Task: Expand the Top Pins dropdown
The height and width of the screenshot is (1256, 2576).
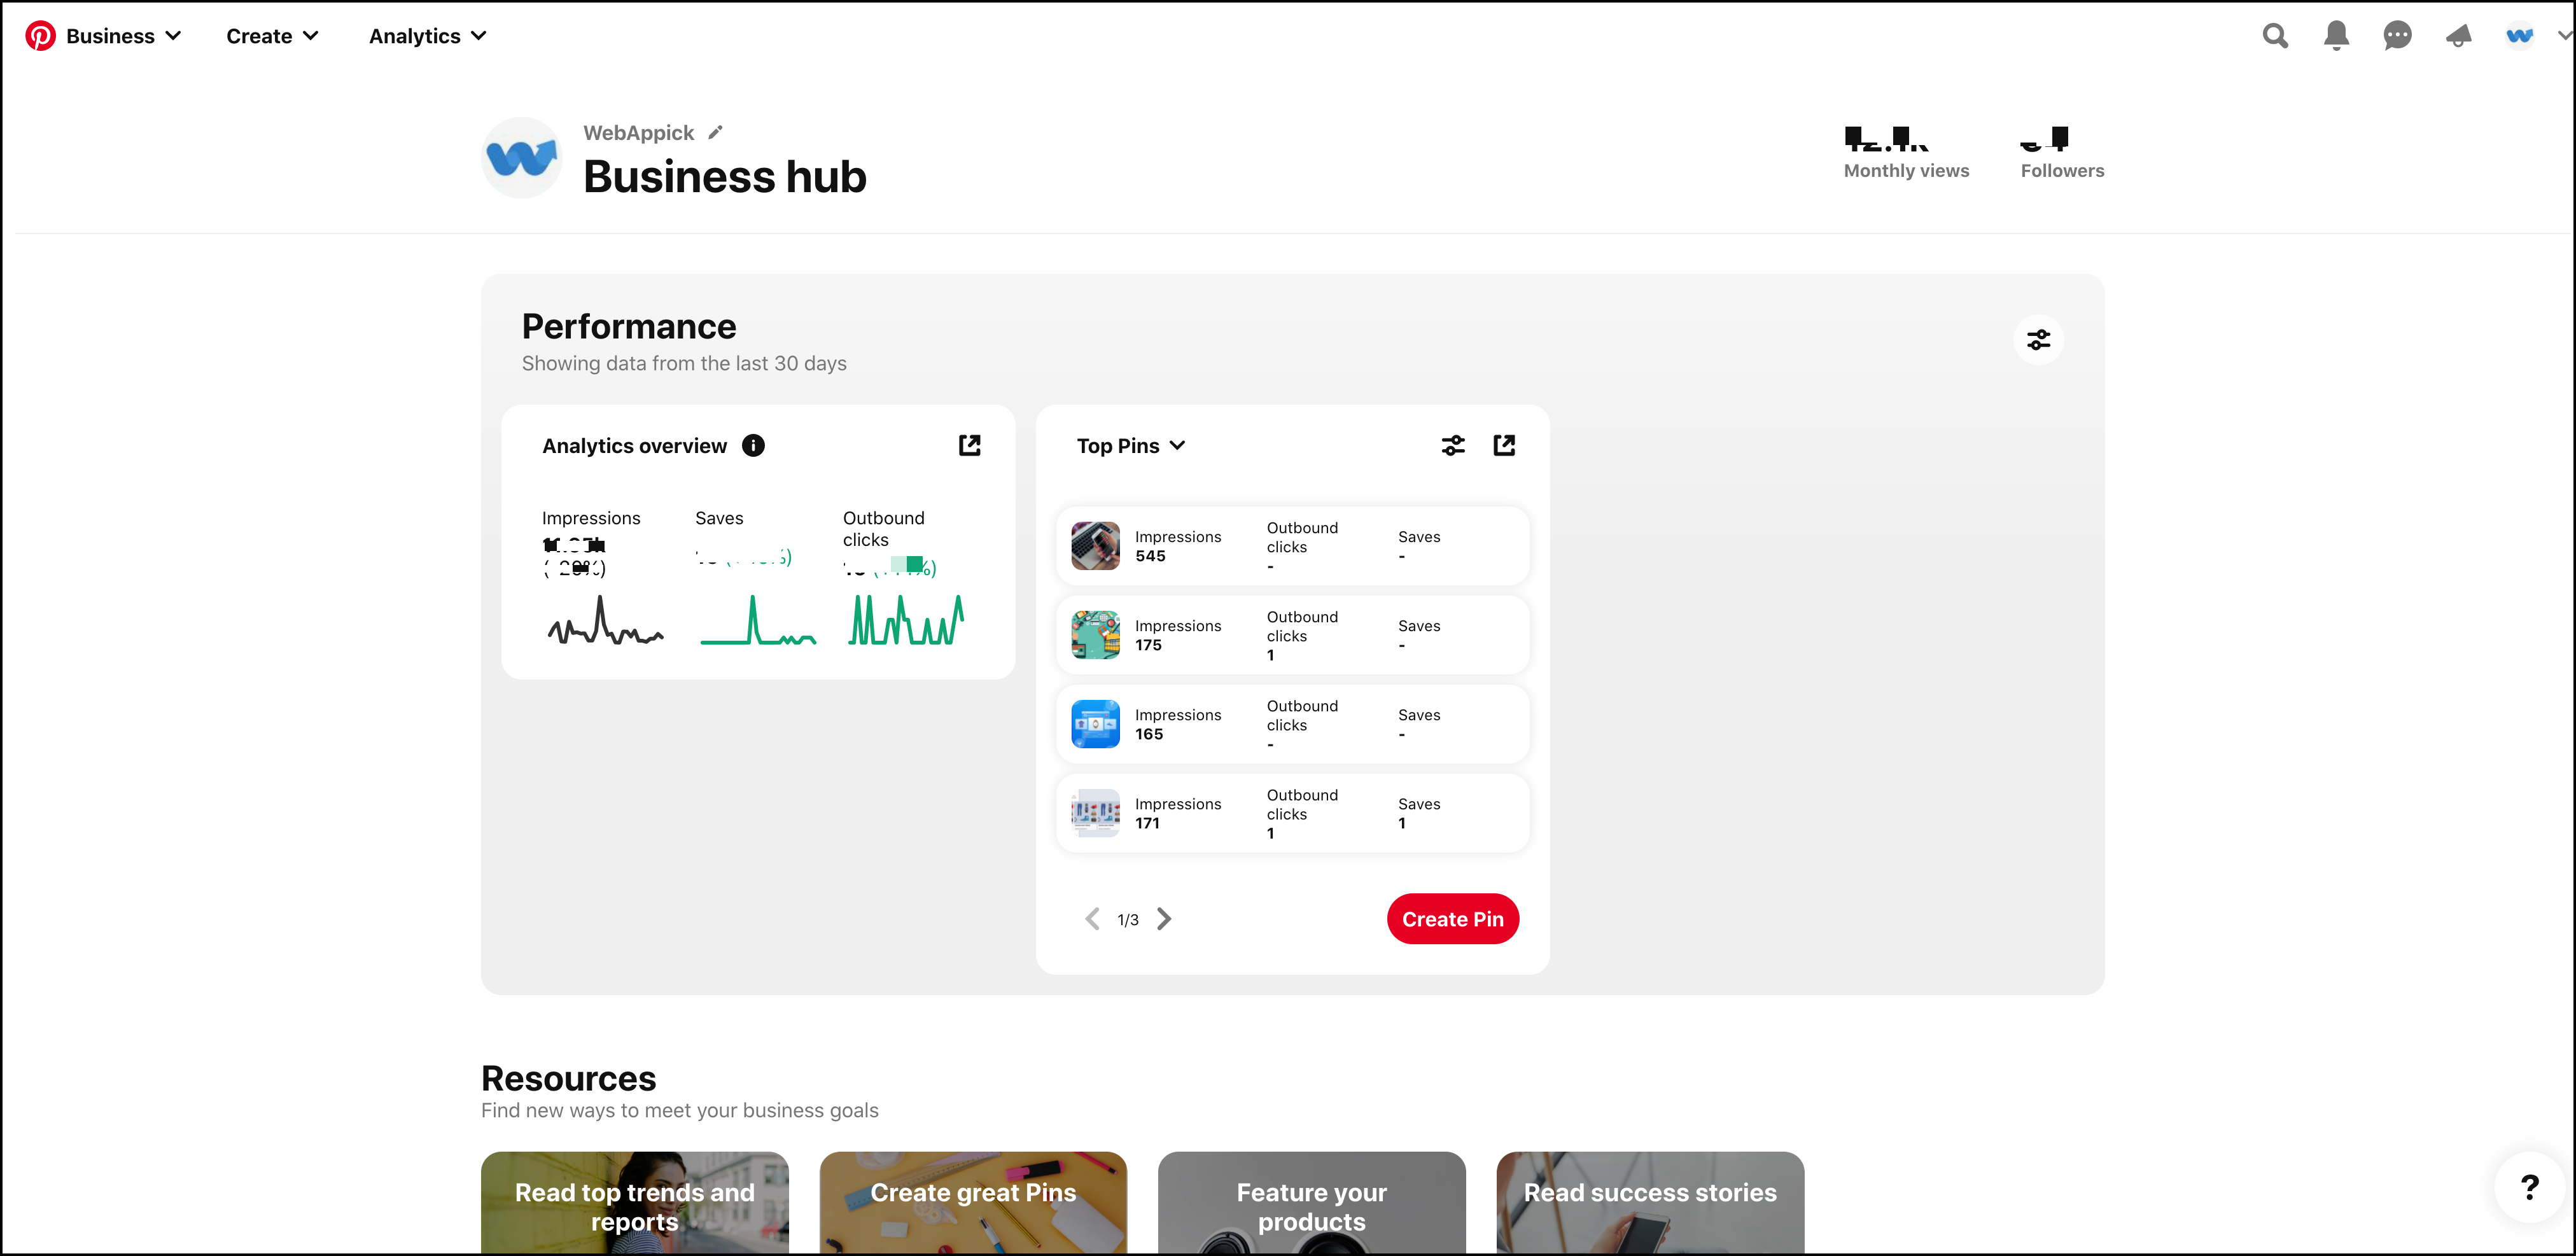Action: click(1131, 446)
